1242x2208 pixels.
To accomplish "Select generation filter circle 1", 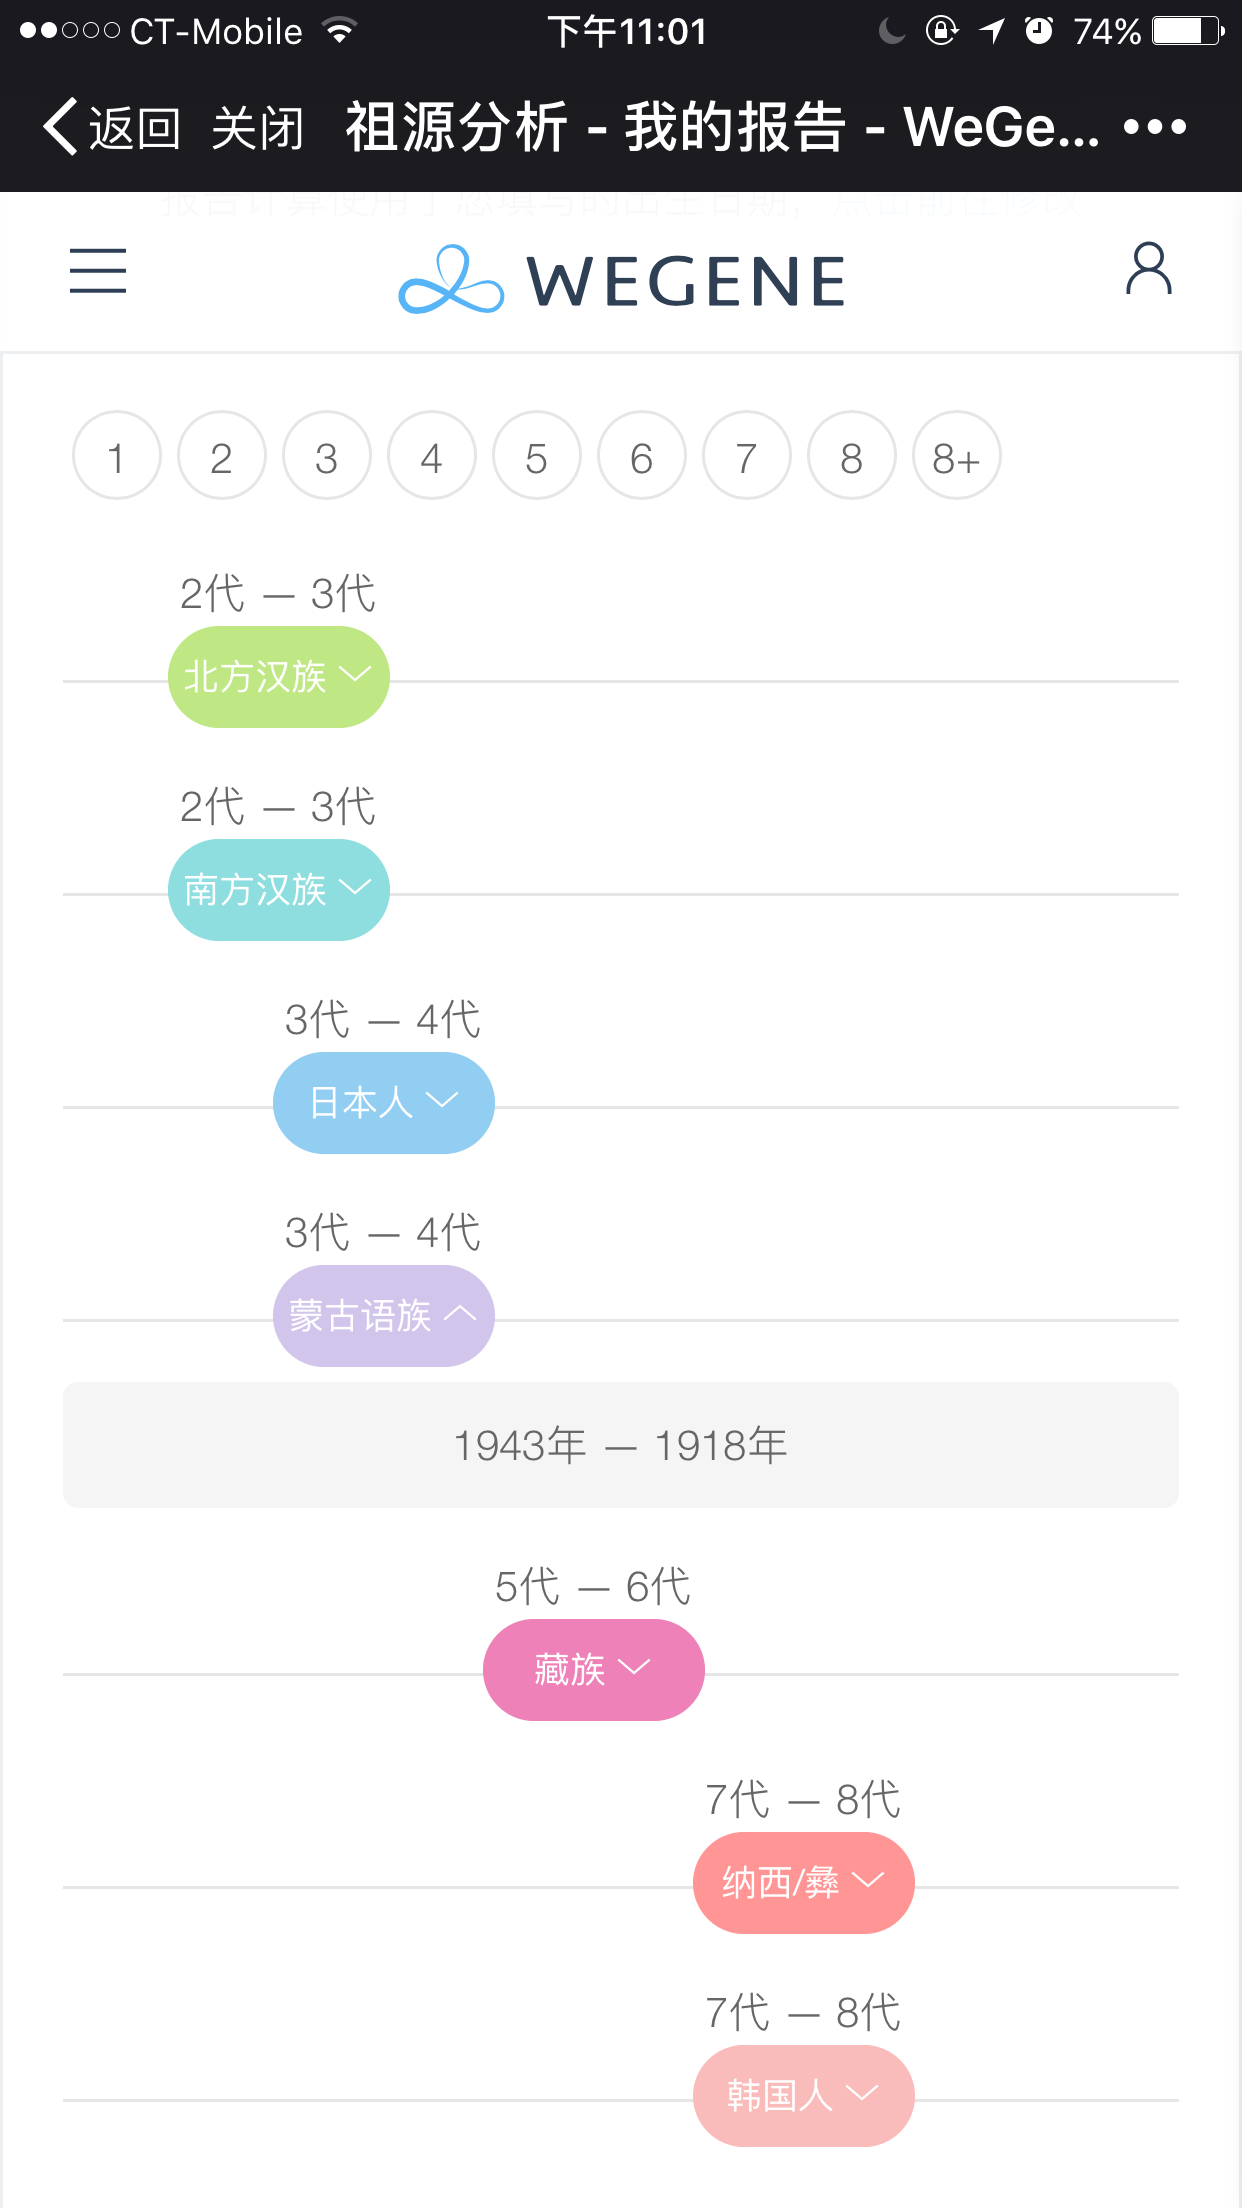I will click(x=117, y=456).
